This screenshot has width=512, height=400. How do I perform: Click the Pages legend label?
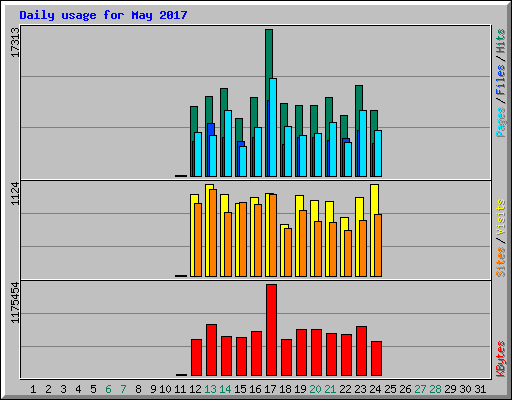click(501, 122)
